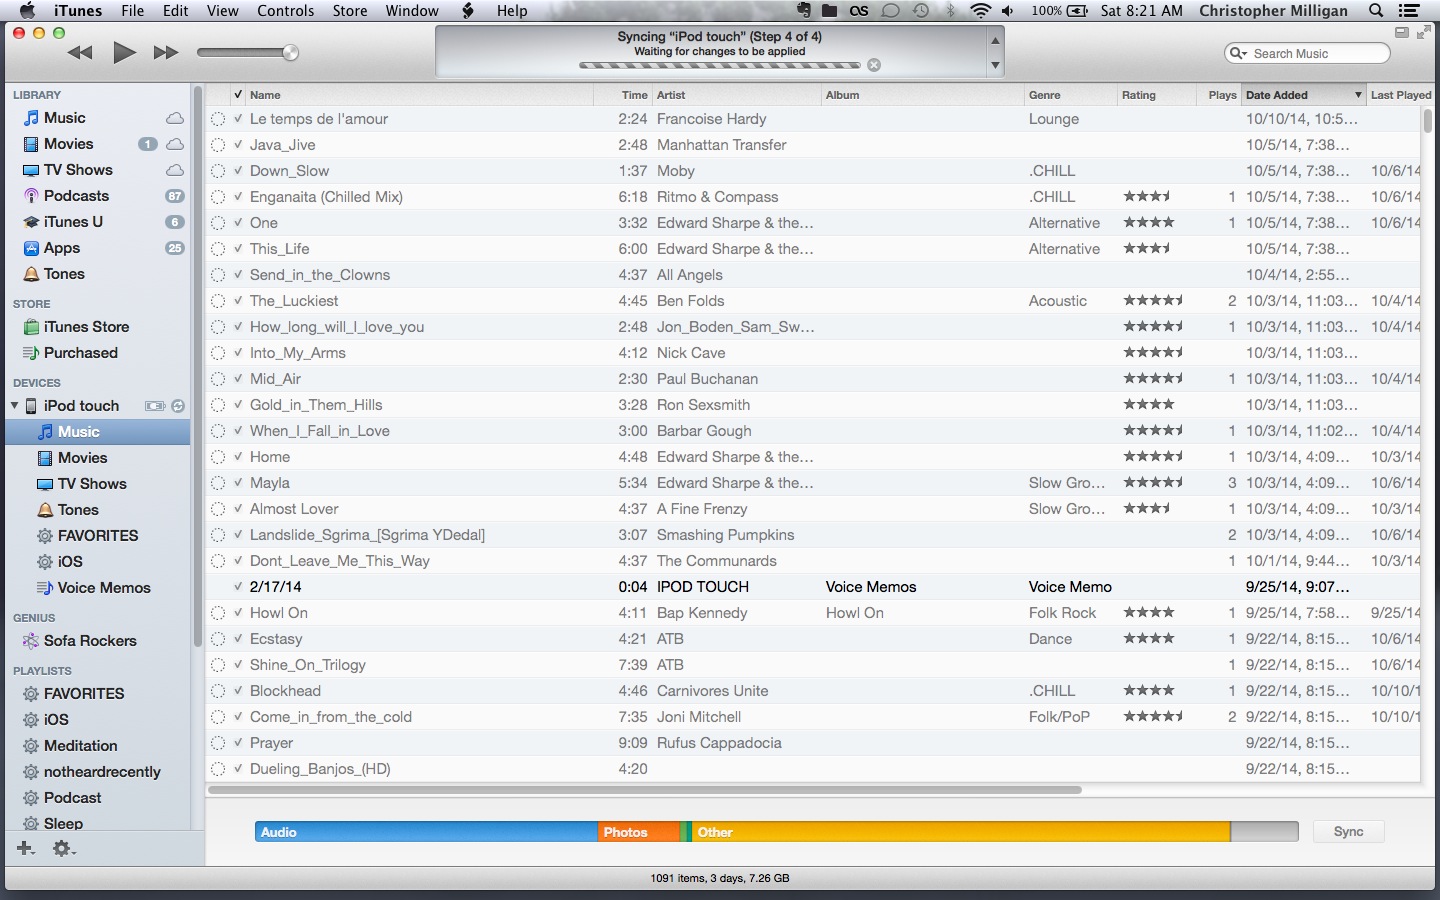Switch to the mini player icon
This screenshot has height=900, width=1440.
tap(1402, 33)
